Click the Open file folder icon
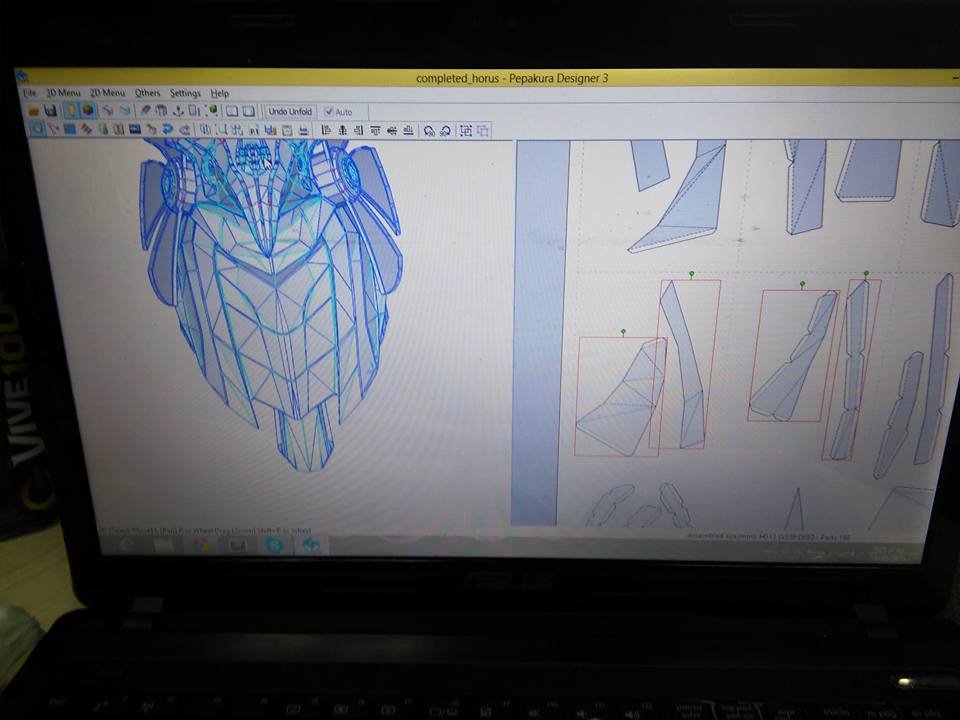960x720 pixels. (x=34, y=111)
